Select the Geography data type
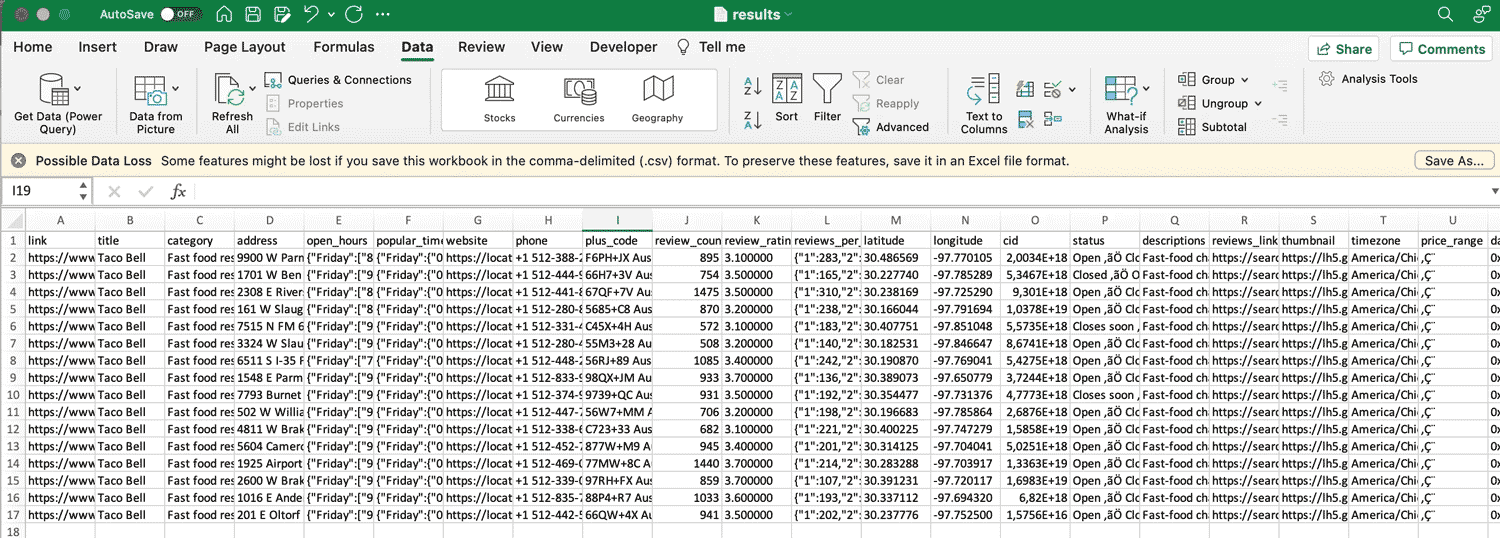Screen dimensions: 1500x538 [657, 99]
